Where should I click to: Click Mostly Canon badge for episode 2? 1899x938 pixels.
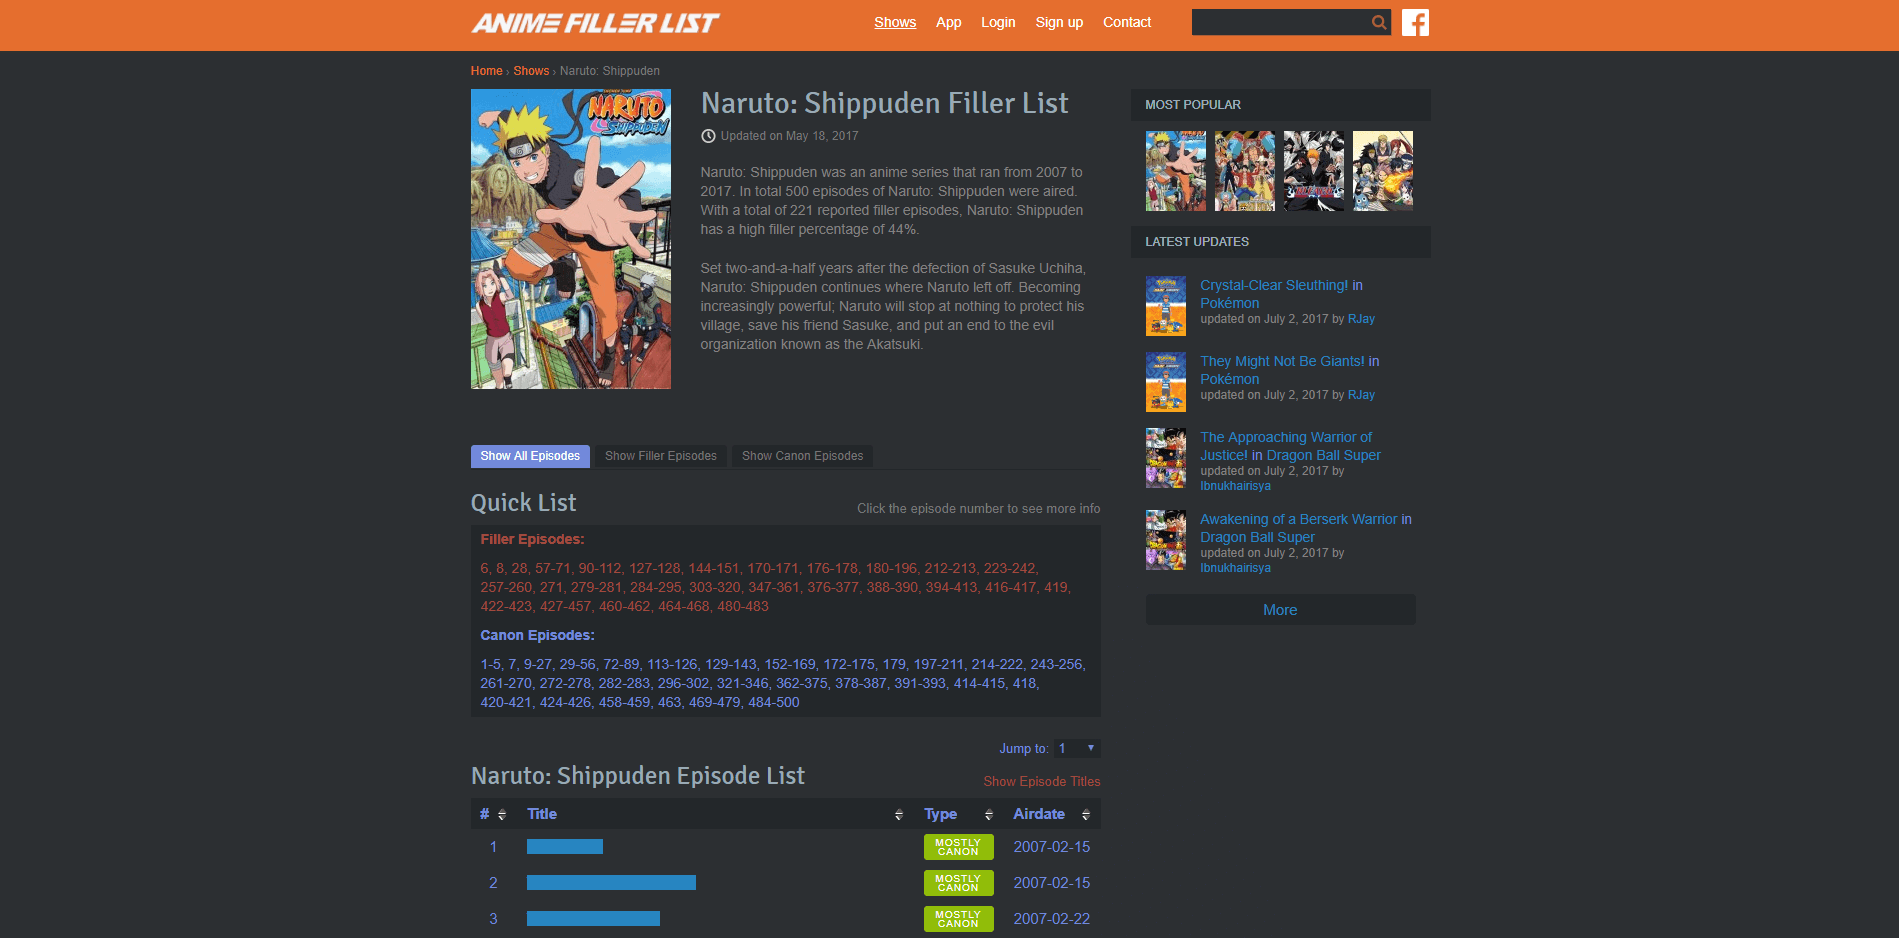click(958, 883)
